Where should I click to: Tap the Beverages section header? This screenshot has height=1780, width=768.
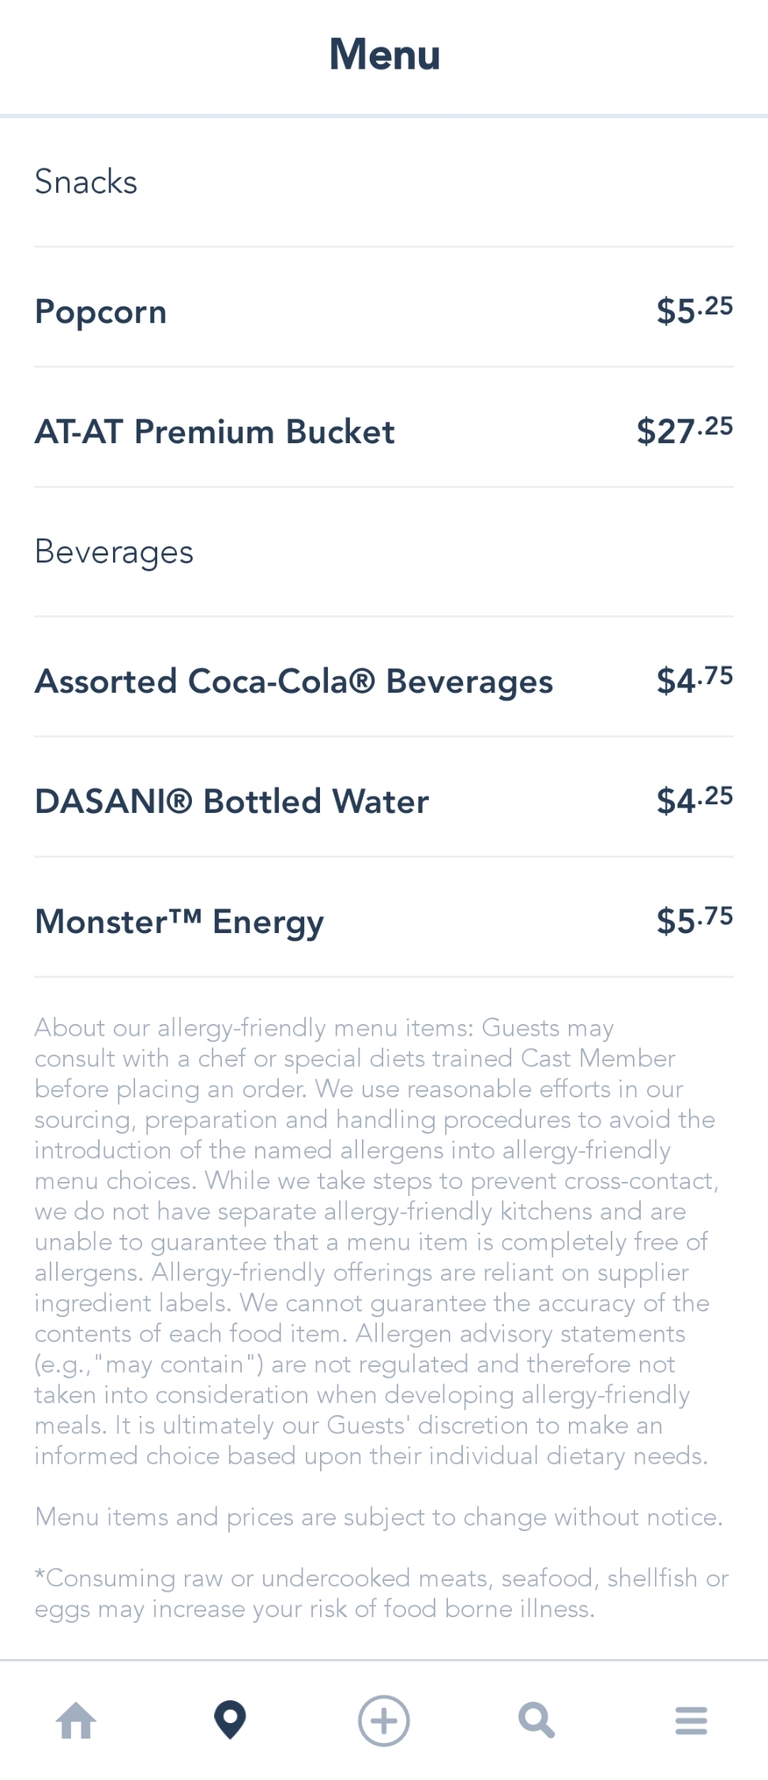pyautogui.click(x=114, y=552)
